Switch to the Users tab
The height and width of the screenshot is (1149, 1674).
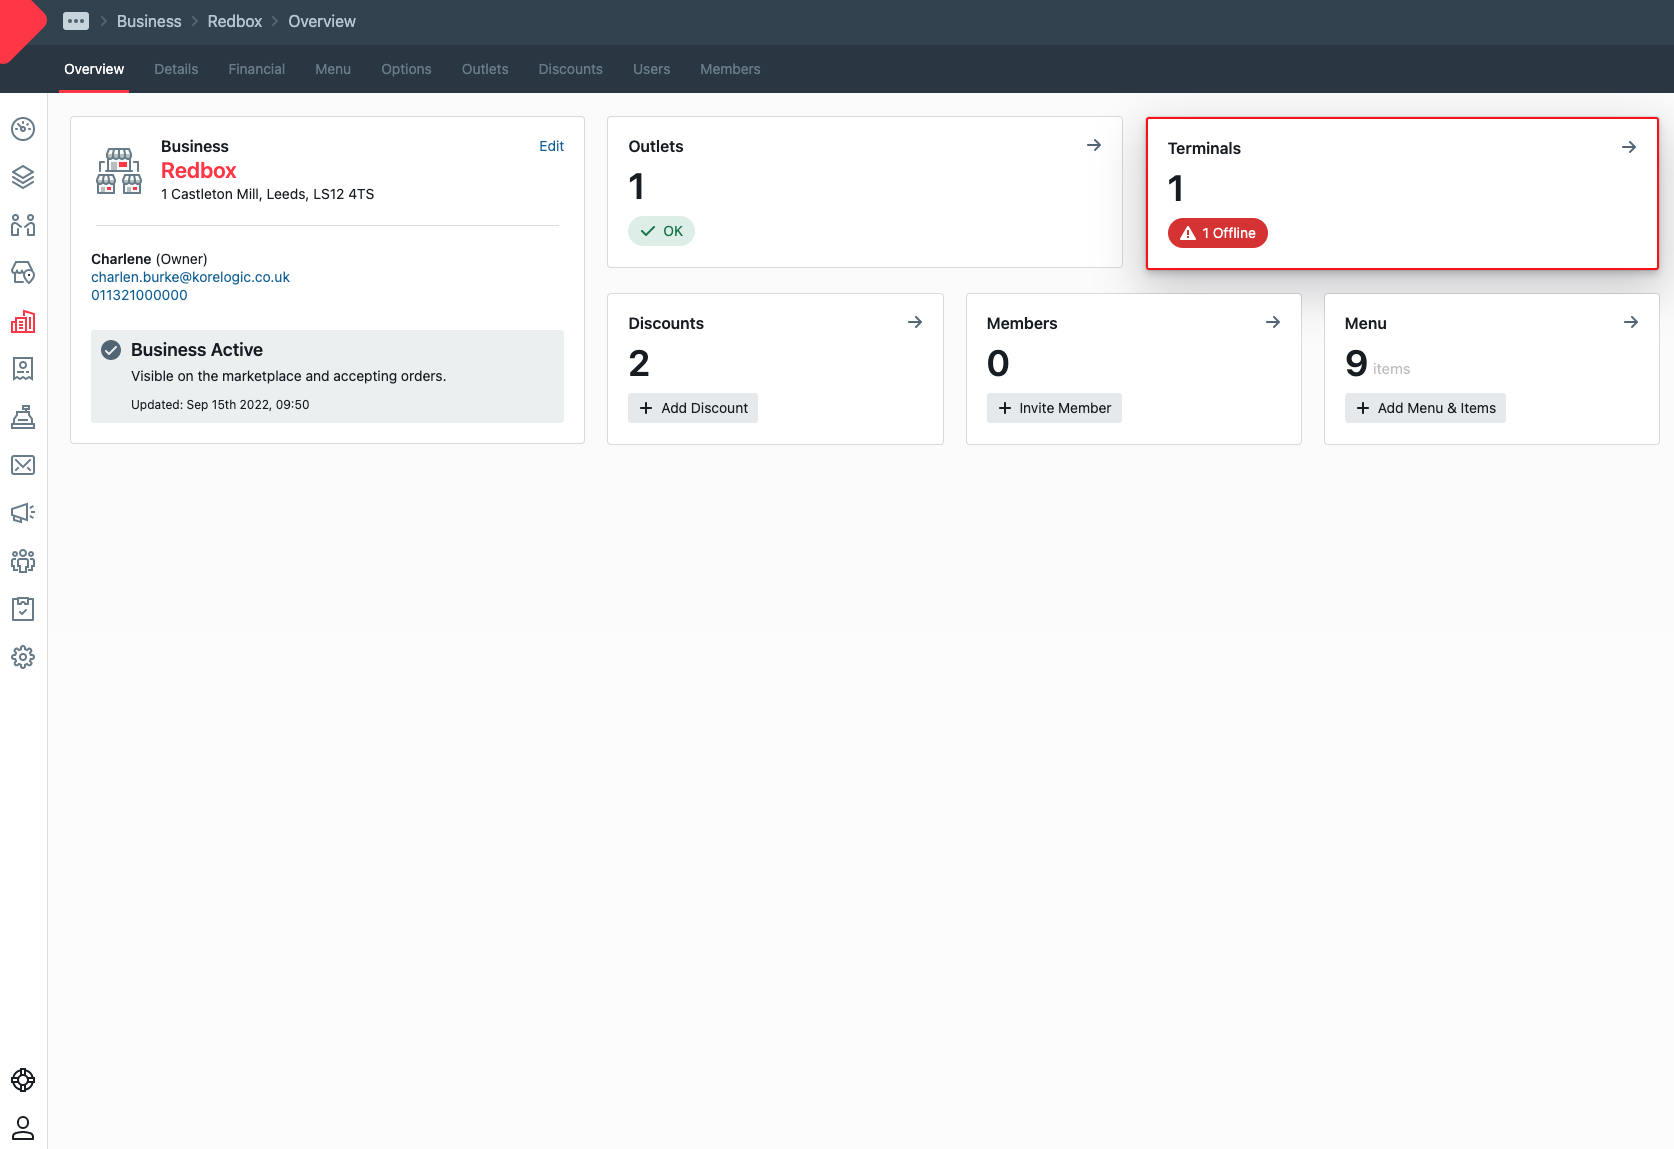(651, 69)
